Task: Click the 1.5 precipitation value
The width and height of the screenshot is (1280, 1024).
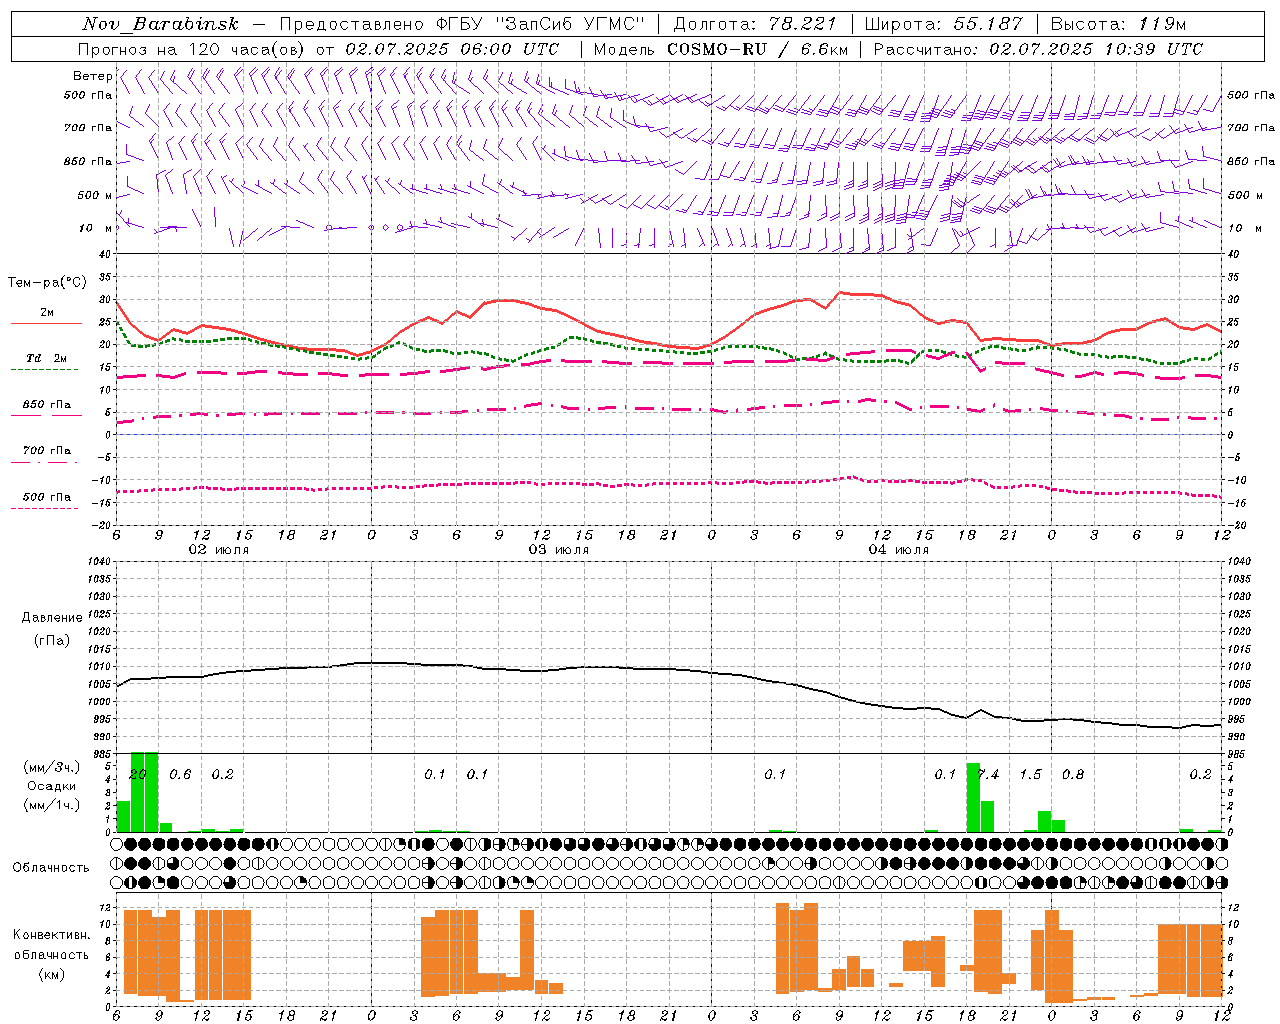Action: [1030, 775]
